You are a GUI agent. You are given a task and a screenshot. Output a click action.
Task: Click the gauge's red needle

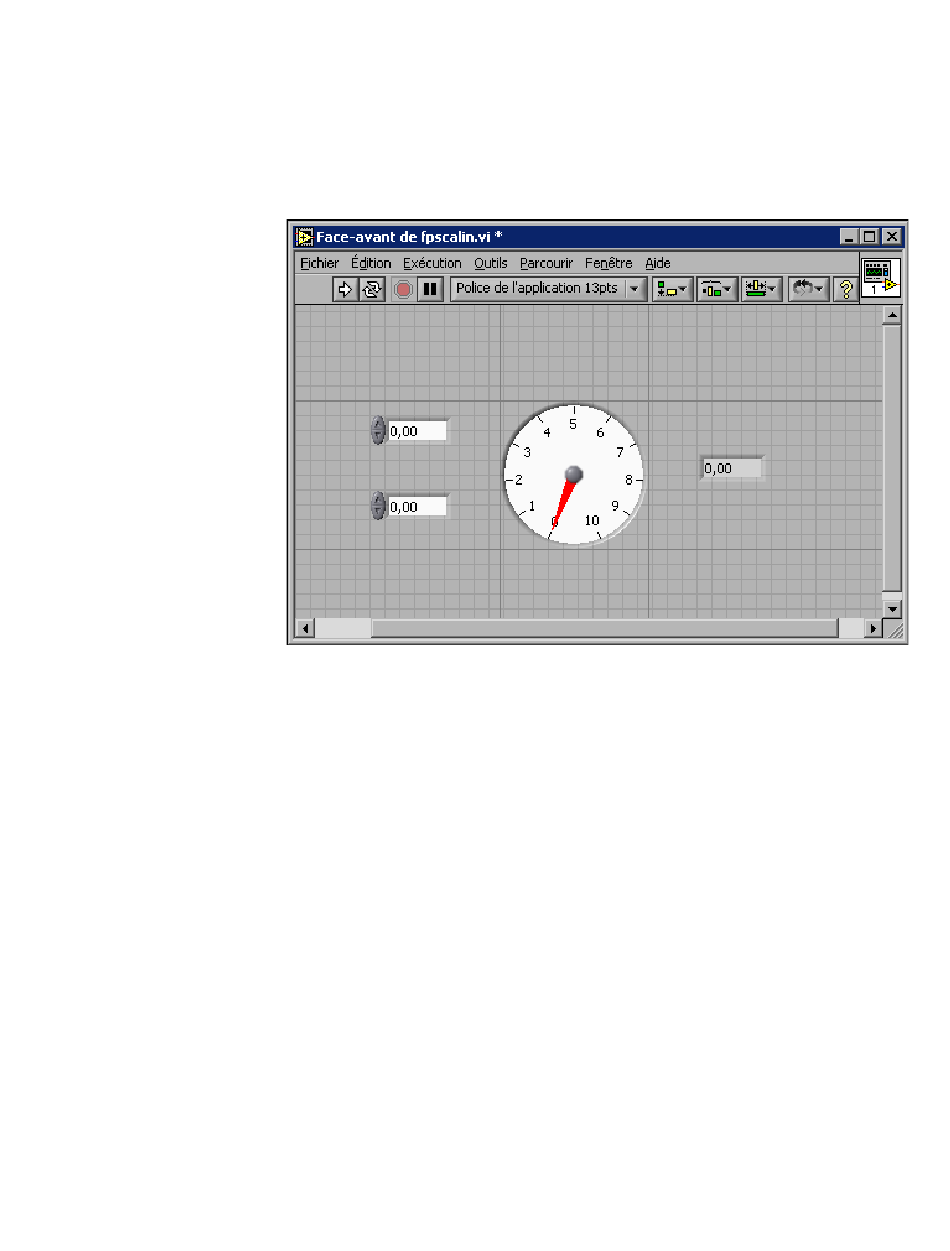click(x=563, y=501)
